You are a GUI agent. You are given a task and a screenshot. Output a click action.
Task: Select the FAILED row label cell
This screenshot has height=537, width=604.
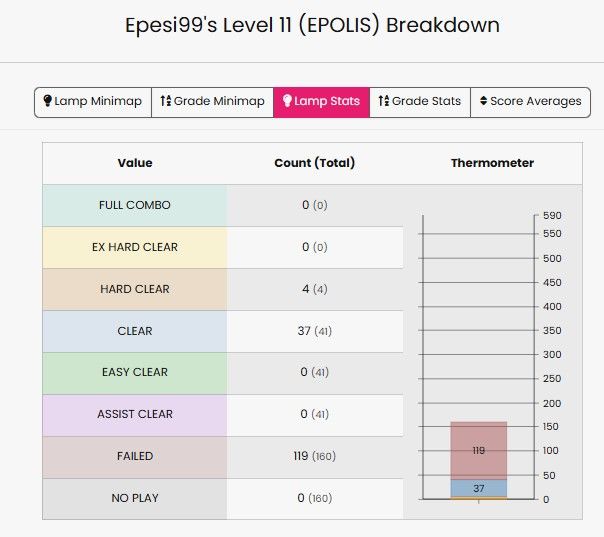[x=135, y=456]
